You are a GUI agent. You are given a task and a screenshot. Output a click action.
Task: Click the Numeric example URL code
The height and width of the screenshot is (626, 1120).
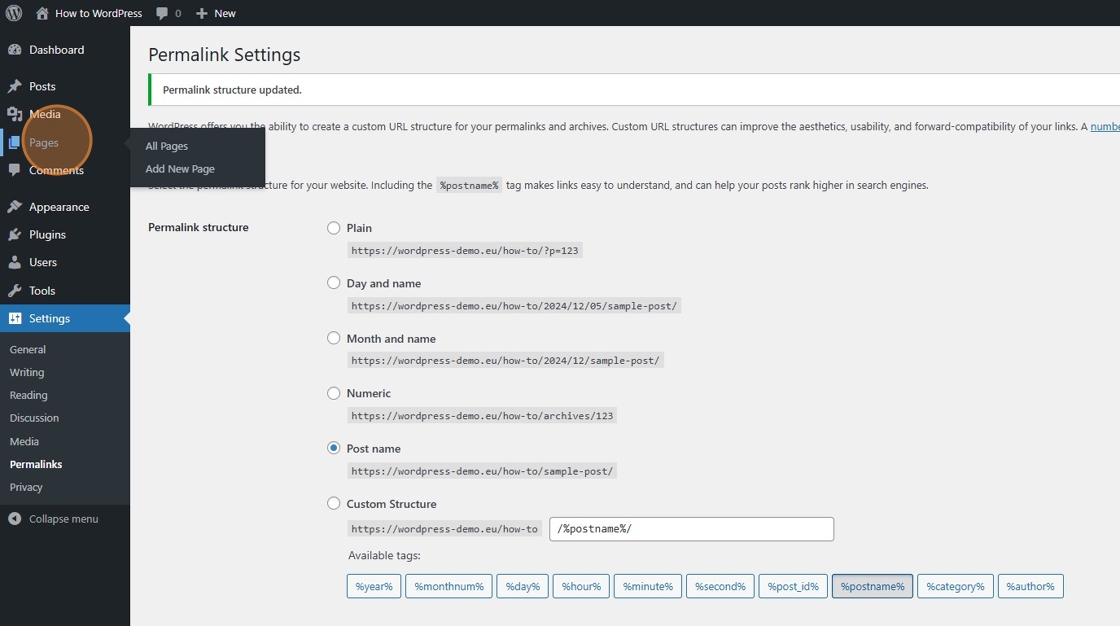[482, 416]
